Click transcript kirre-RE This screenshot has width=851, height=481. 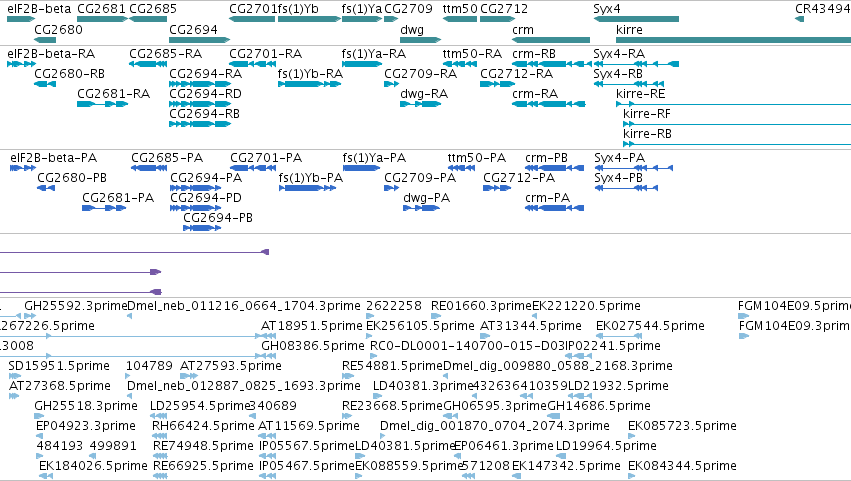[x=641, y=94]
